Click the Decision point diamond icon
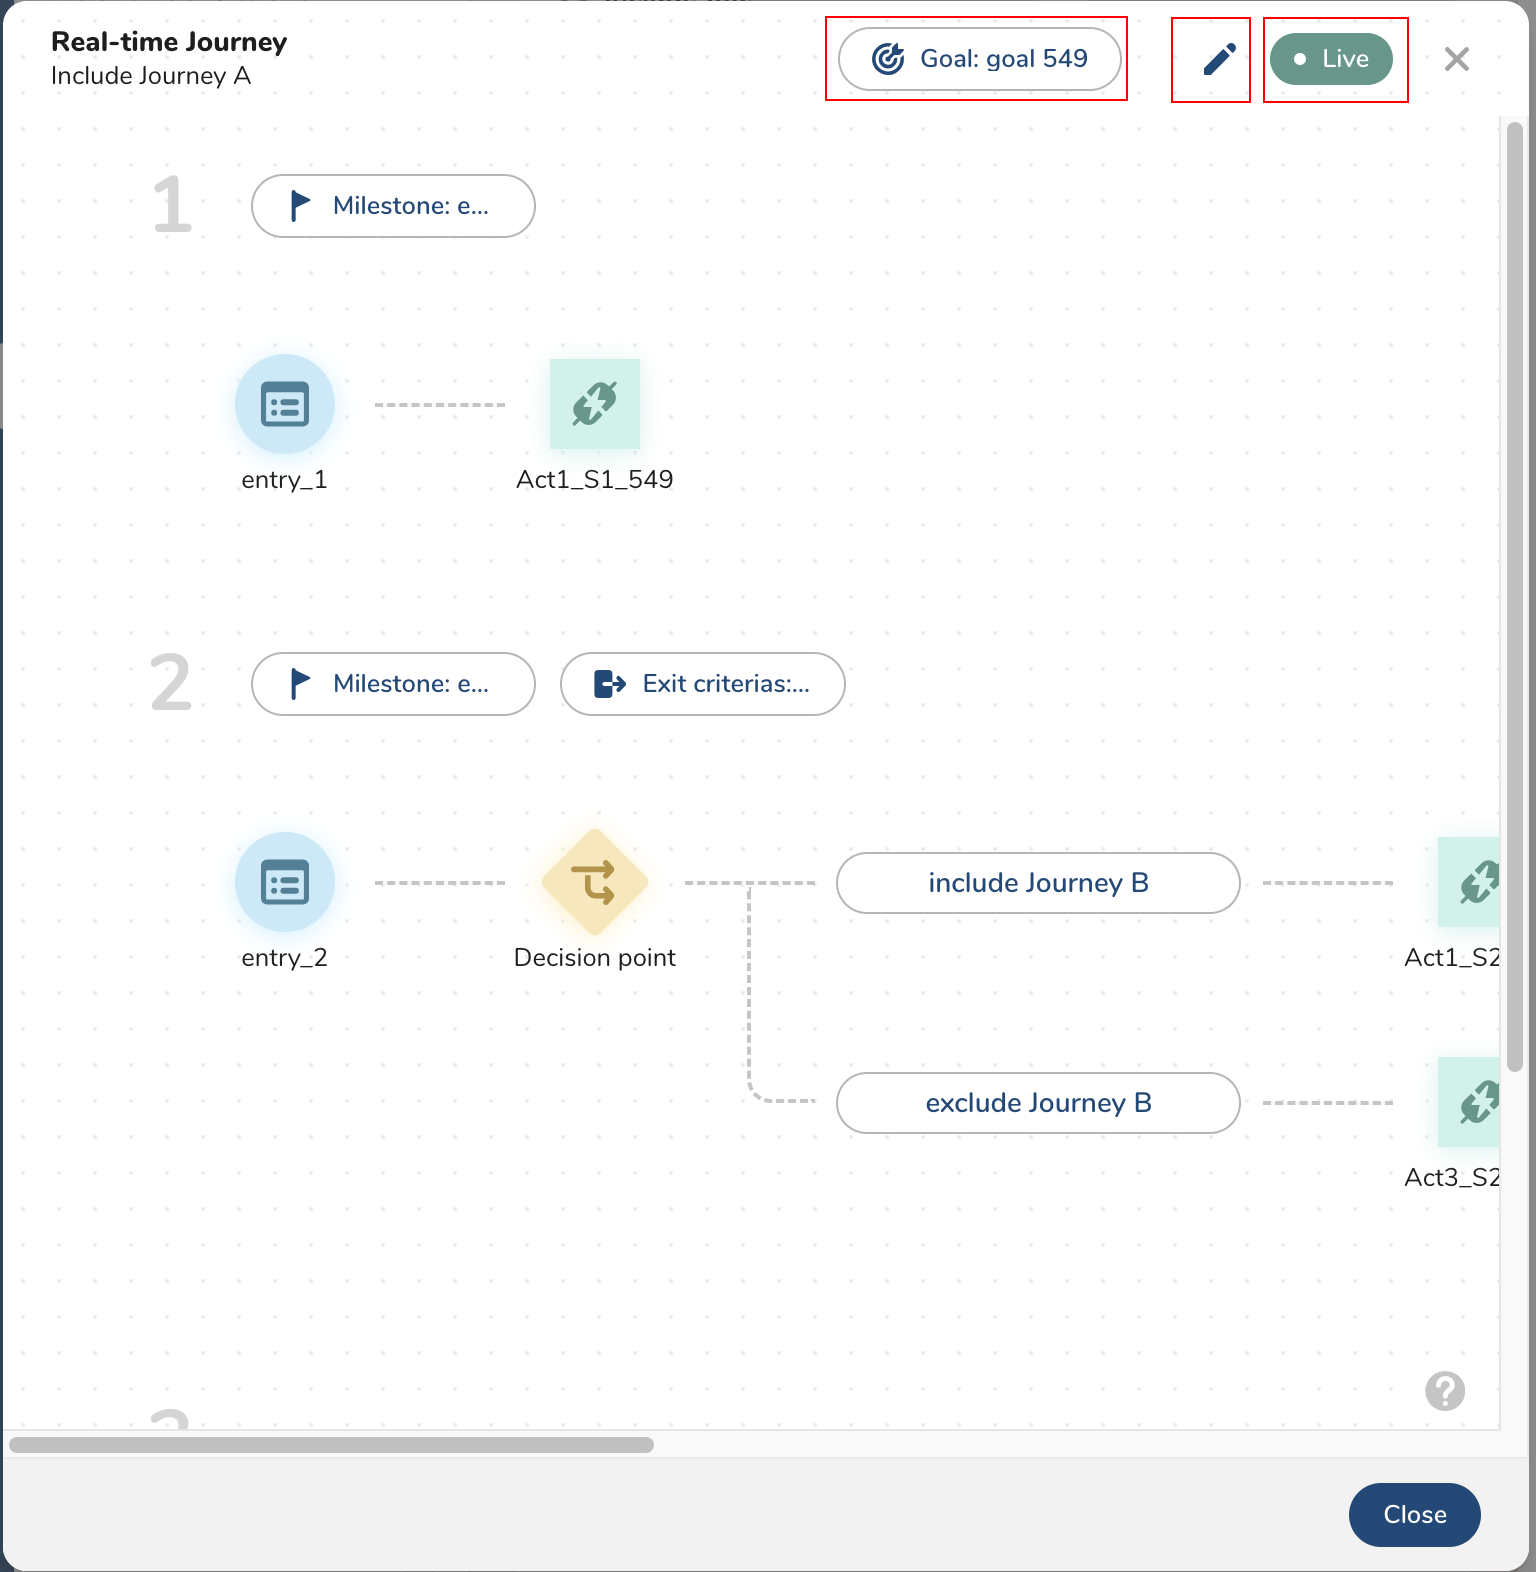The height and width of the screenshot is (1572, 1536). click(x=595, y=883)
